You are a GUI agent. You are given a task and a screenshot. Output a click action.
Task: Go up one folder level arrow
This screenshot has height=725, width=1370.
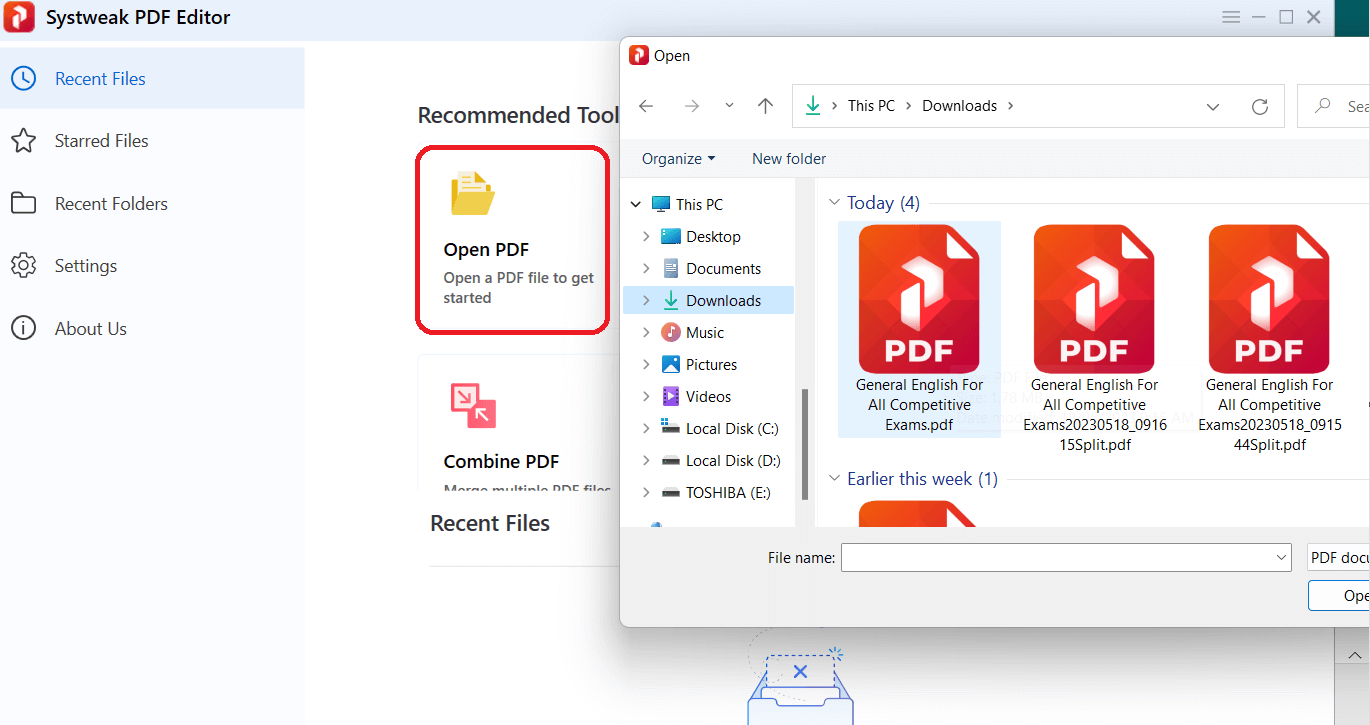tap(765, 106)
